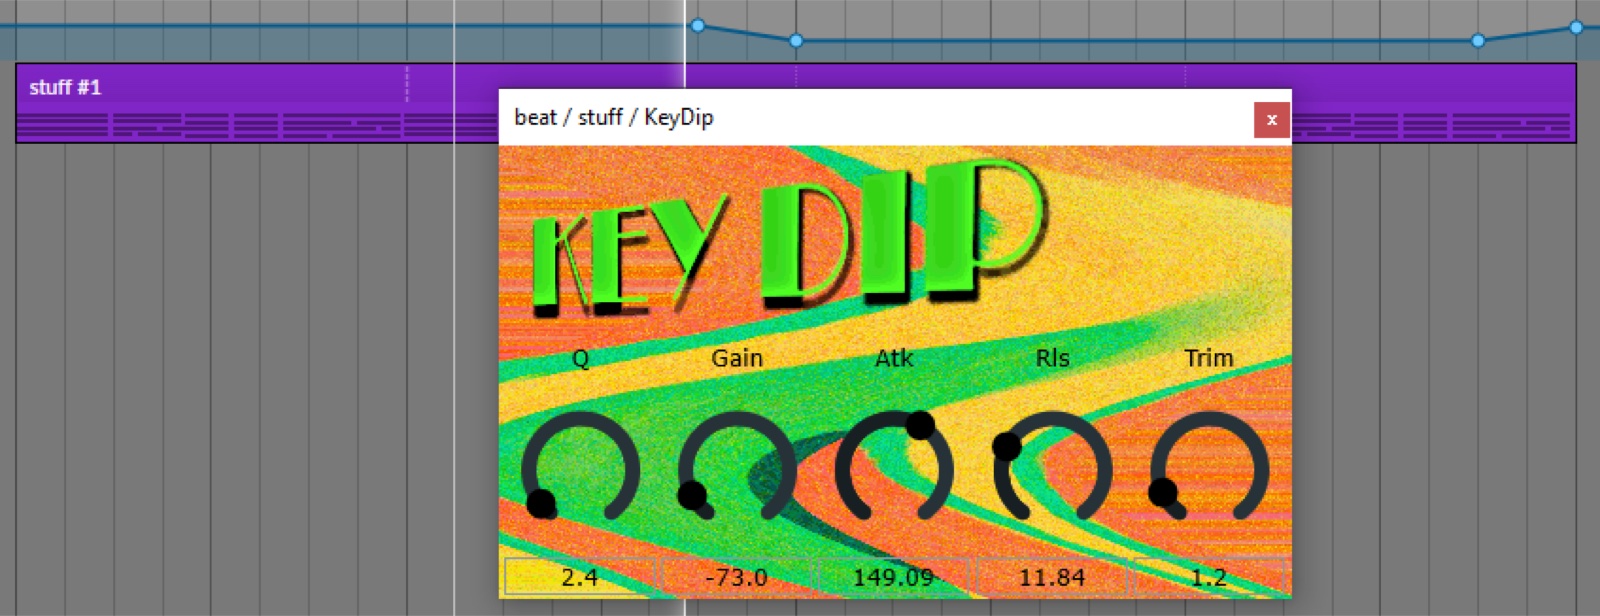Select the Atk value field 149.09
This screenshot has width=1600, height=616.
point(894,577)
